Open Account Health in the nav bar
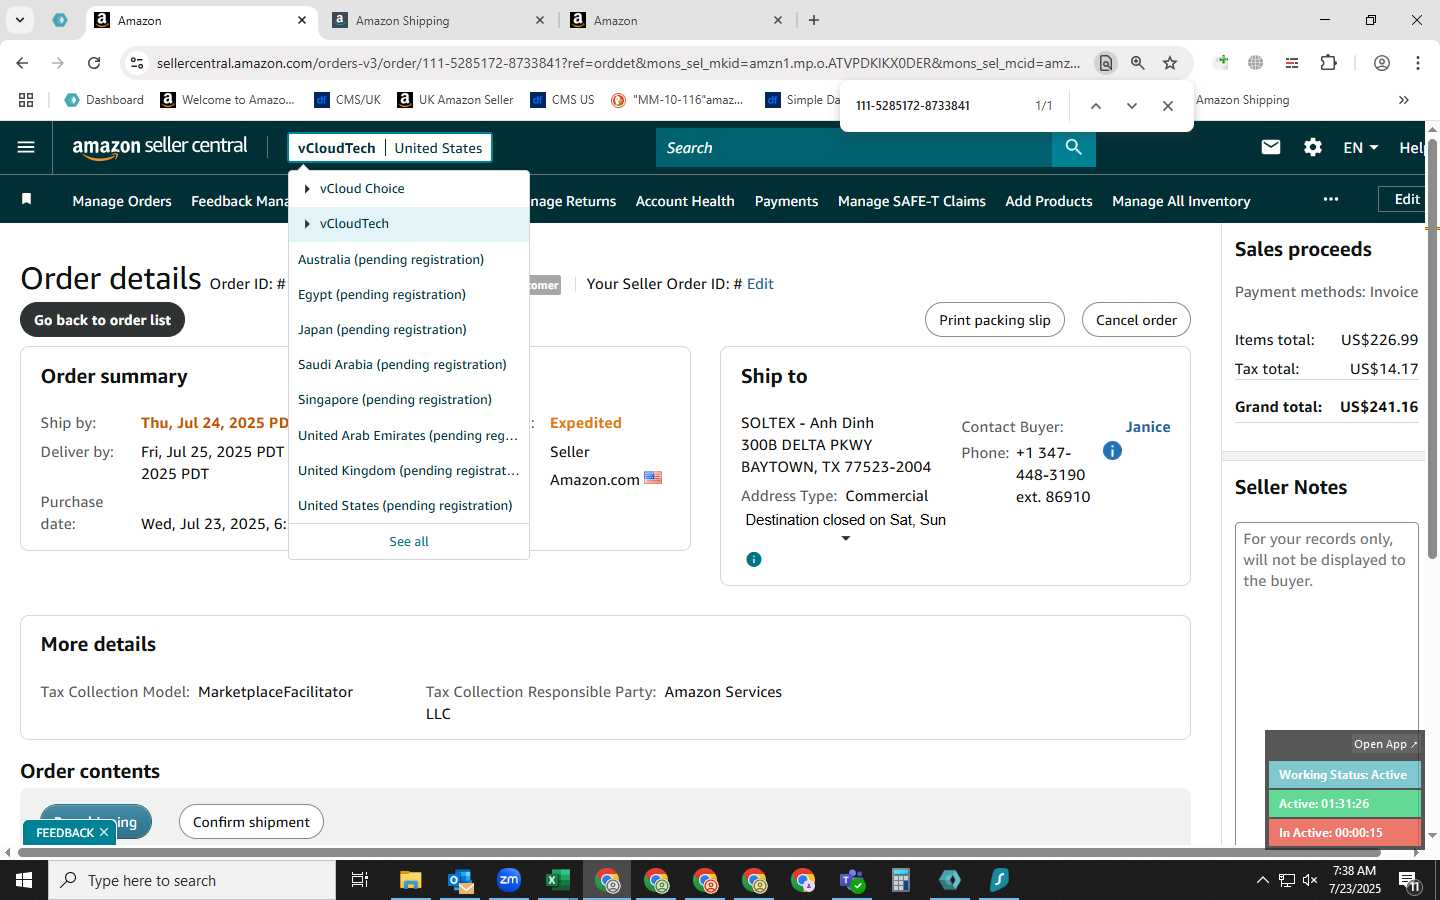Screen dimensions: 1440x900 coord(685,201)
